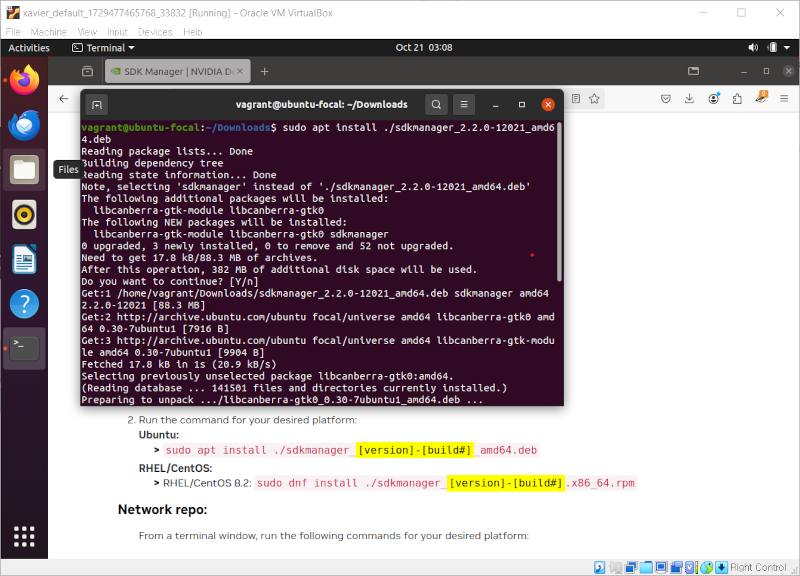Click the "RHEL/CentOS:" label on the page
Screen dimensions: 800x576
coord(176,468)
